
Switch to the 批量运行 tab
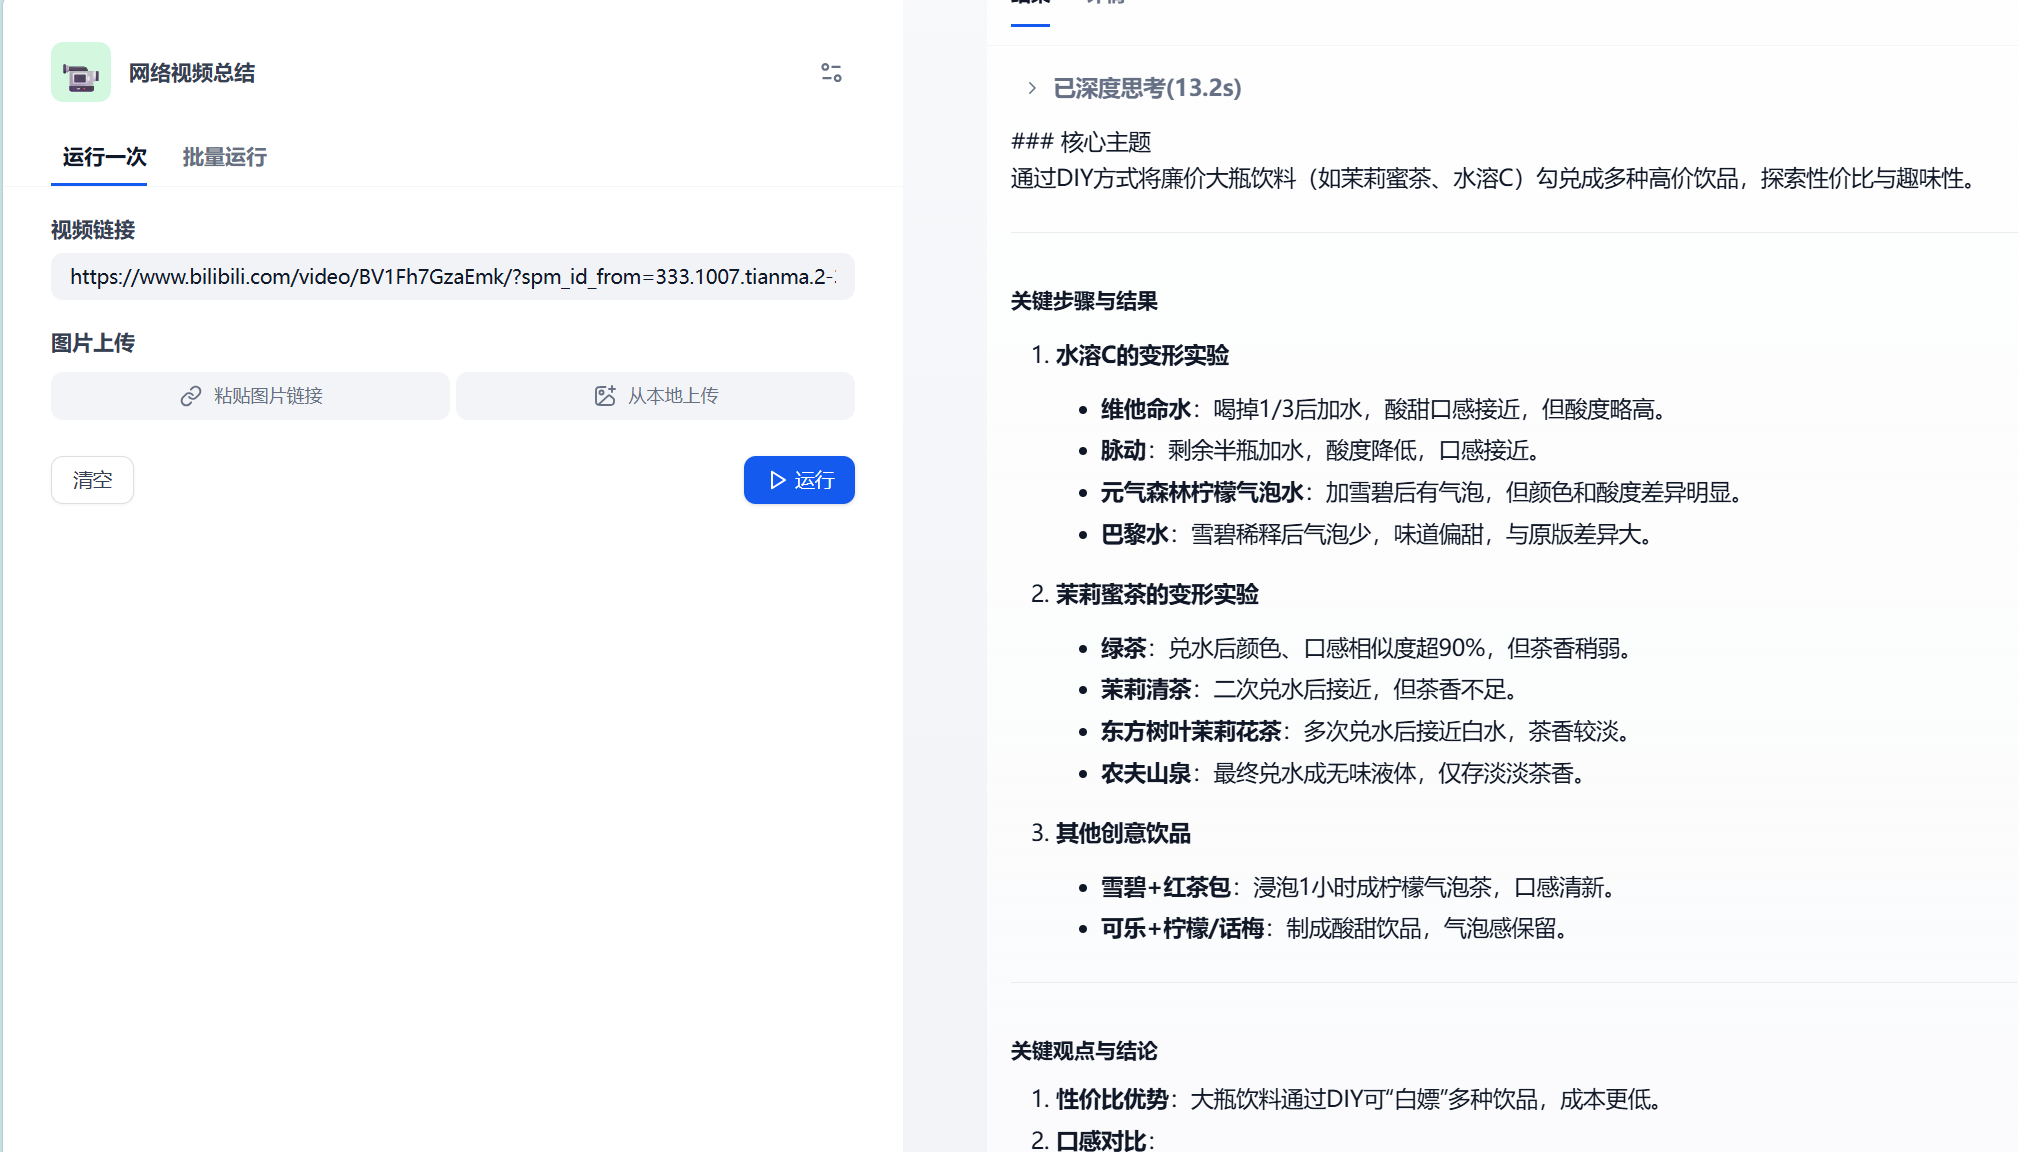(224, 157)
